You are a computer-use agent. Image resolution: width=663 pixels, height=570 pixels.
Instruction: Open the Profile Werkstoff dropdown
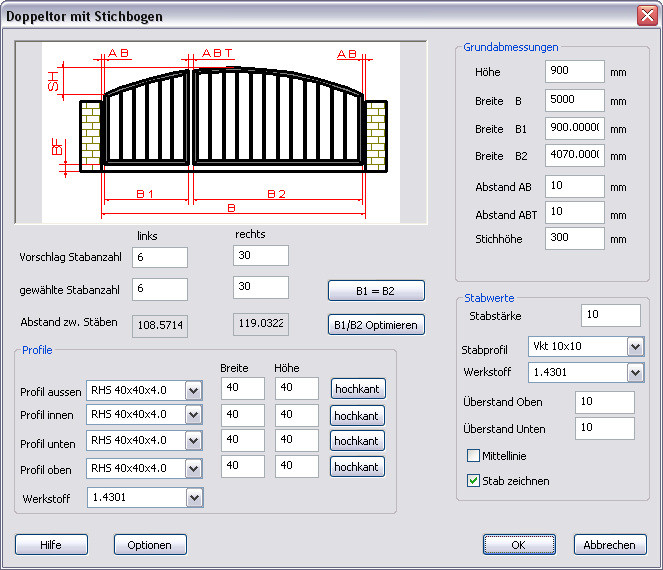194,498
